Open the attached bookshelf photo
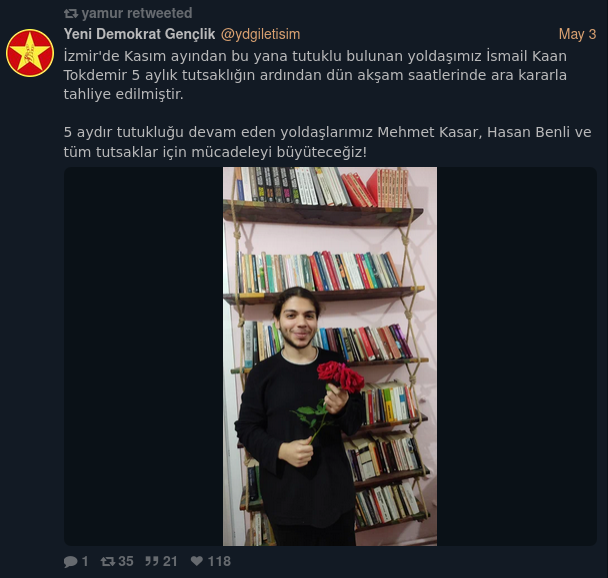 (330, 356)
